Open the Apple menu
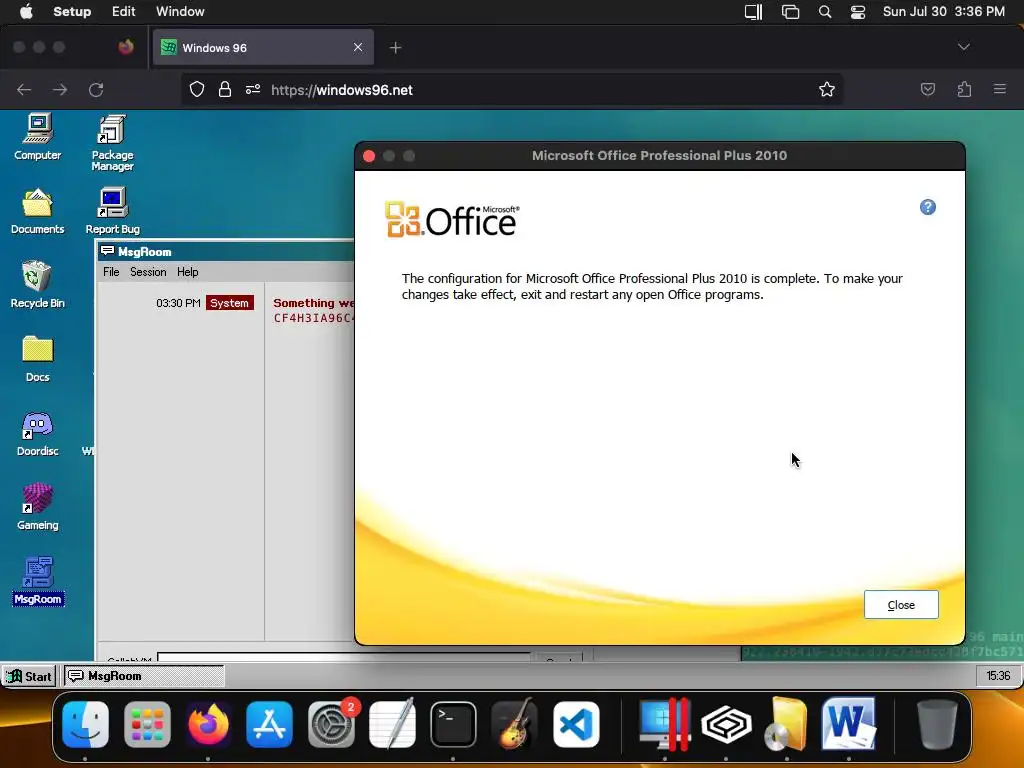The image size is (1024, 768). pos(26,12)
